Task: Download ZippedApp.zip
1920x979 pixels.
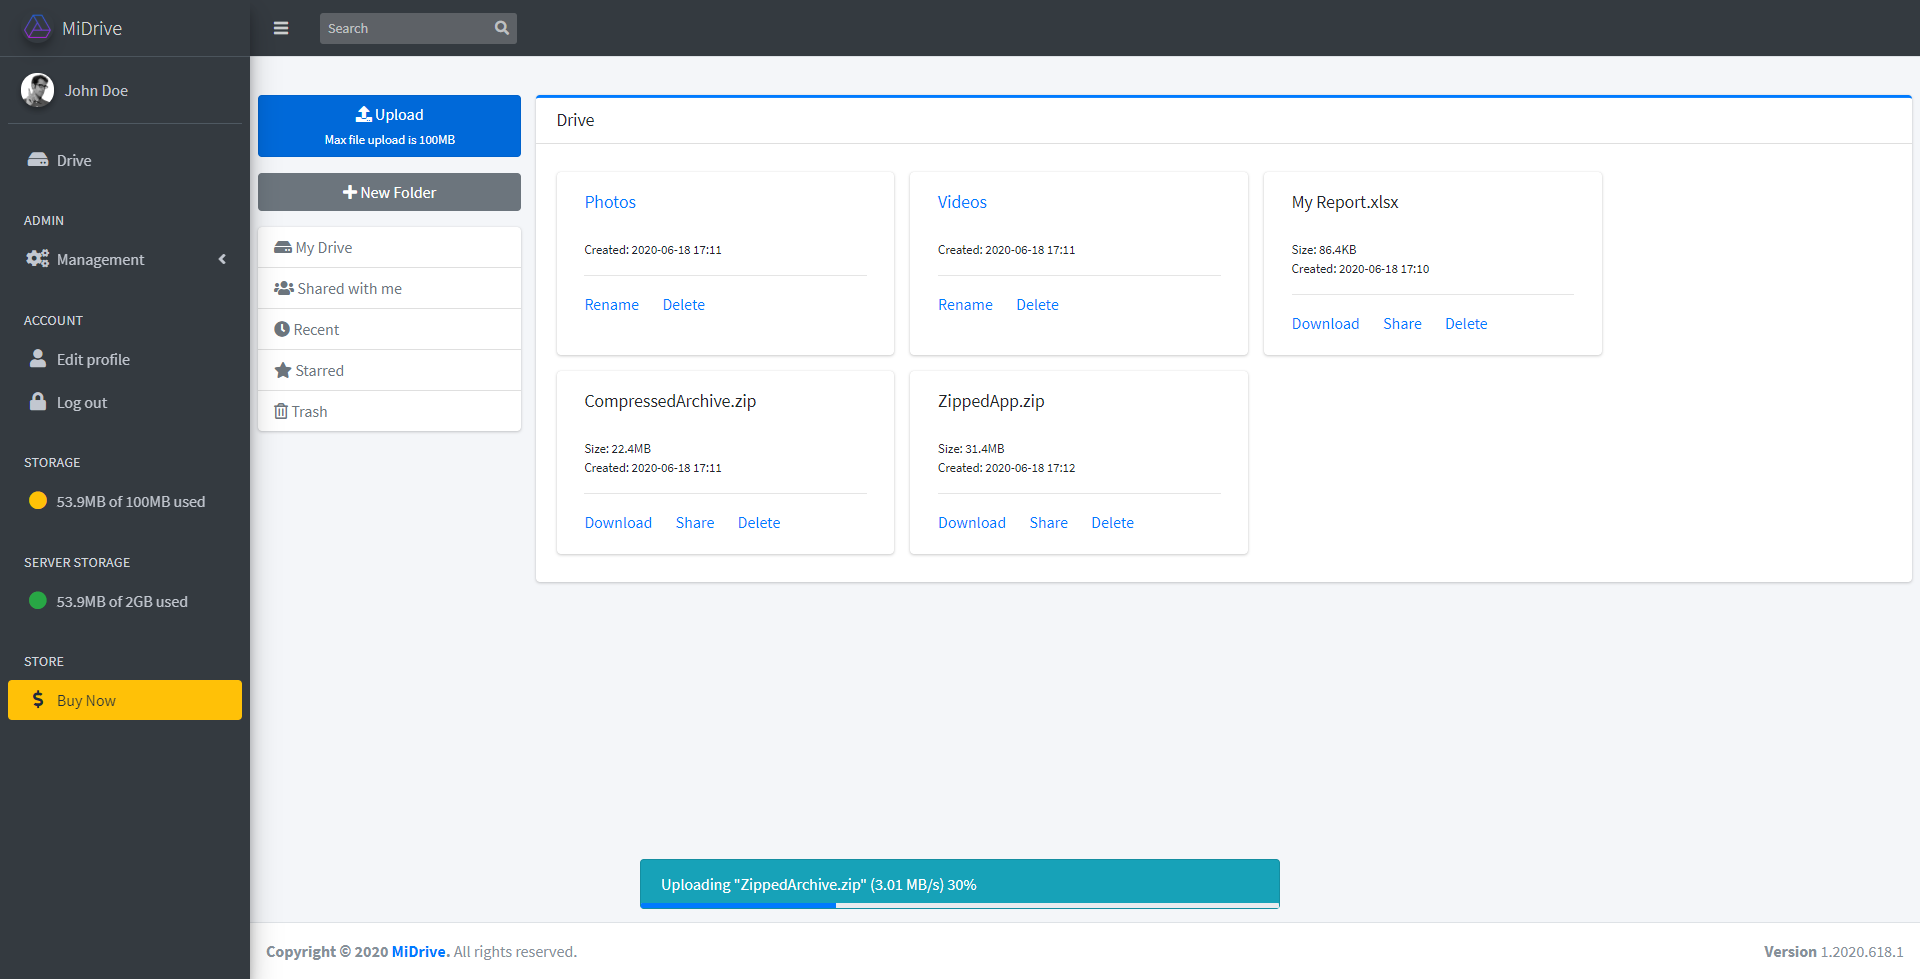Action: (972, 523)
